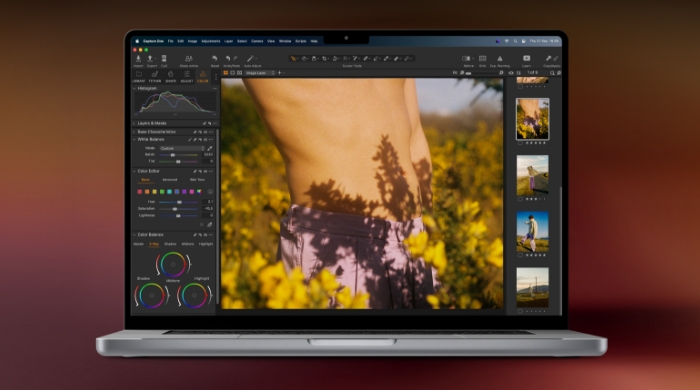Click the Color Editor color picker eyedropper

210,225
